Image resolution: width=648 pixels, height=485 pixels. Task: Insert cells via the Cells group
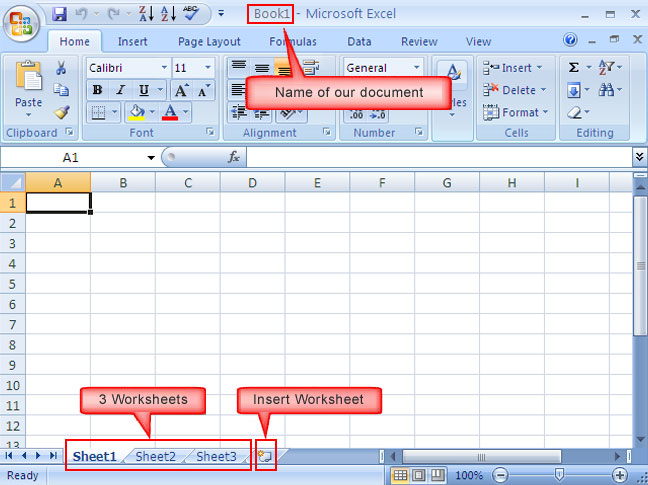click(x=512, y=67)
